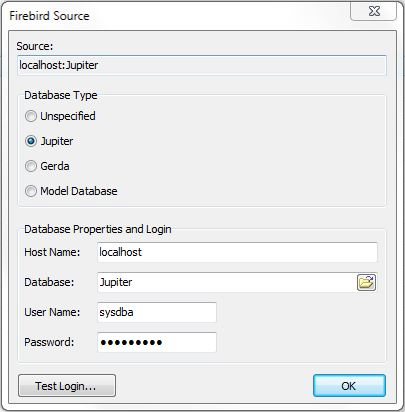Click the Jupiter option label
The width and height of the screenshot is (405, 412).
tap(57, 141)
